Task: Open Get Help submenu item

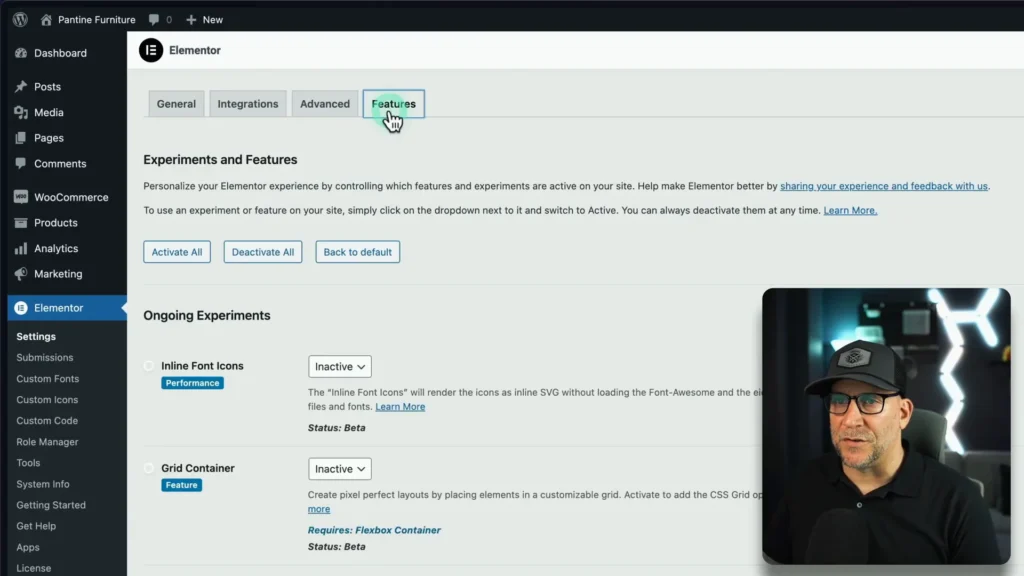Action: [36, 526]
